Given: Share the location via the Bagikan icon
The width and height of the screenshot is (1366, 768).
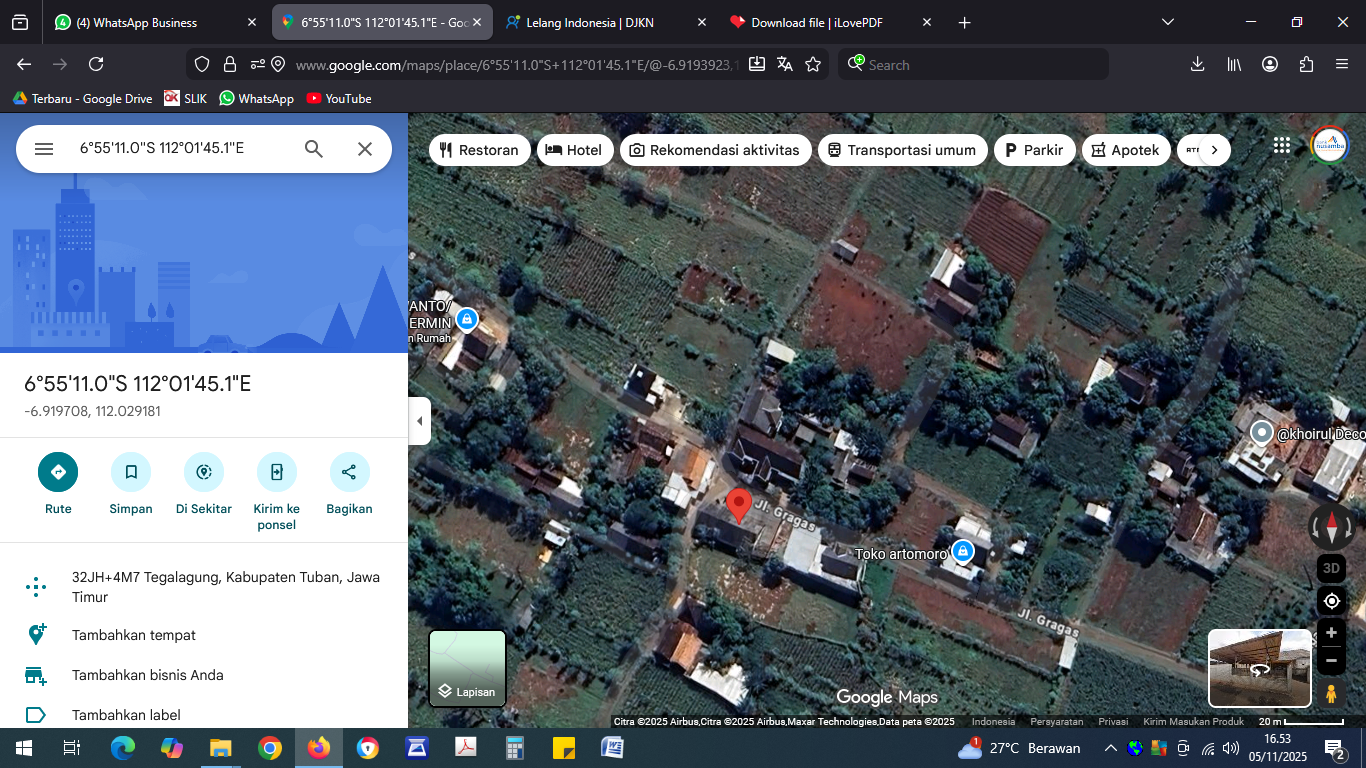Looking at the screenshot, I should pos(349,471).
